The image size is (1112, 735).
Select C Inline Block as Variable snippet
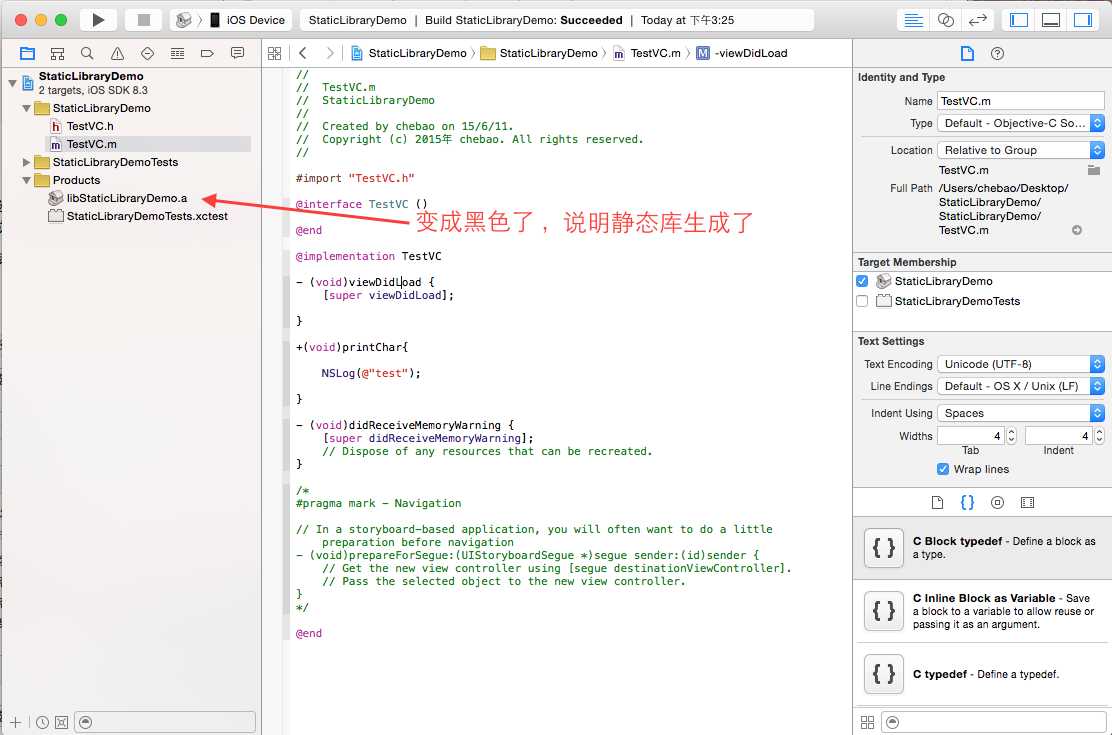[983, 612]
